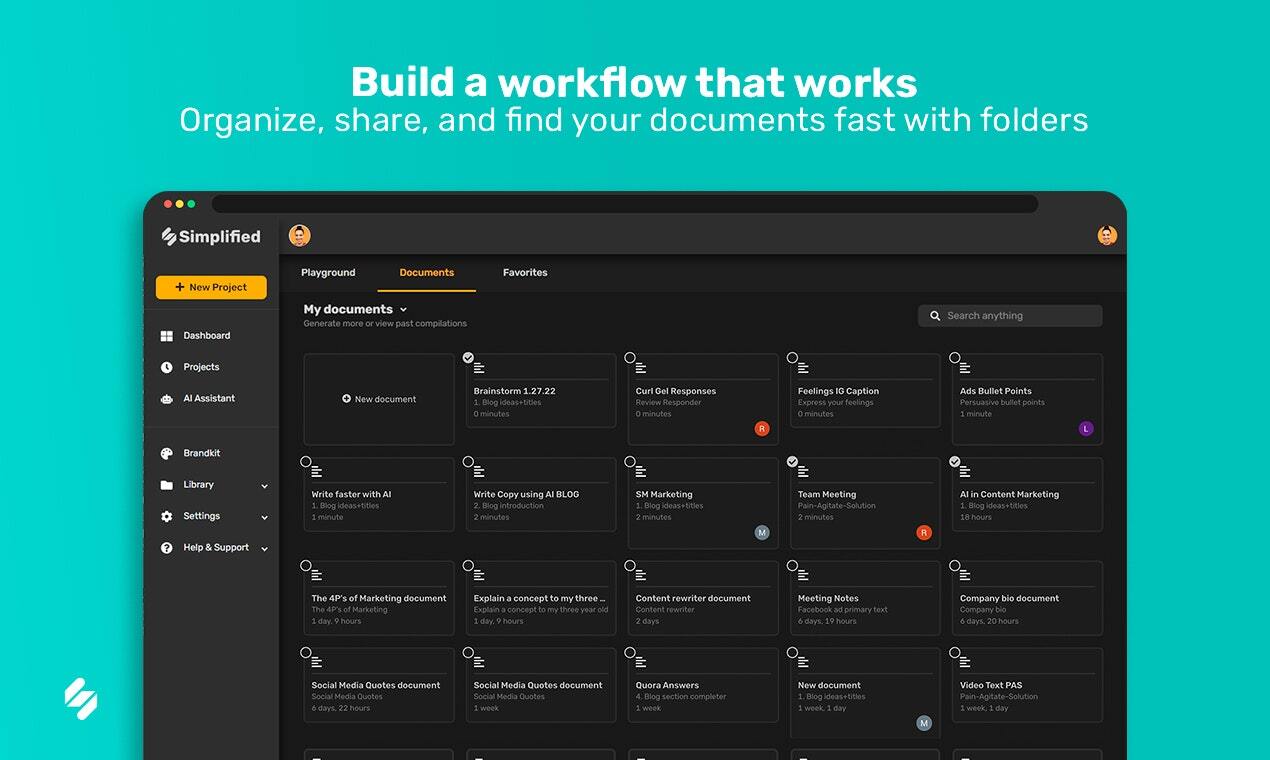Click the Library folder icon
The image size is (1270, 760).
(167, 485)
